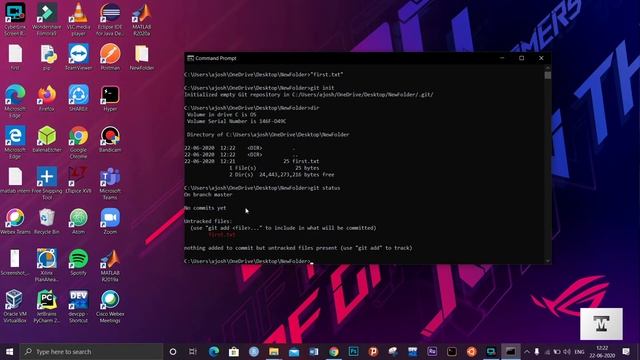Open Ubuntu from the taskbar
The width and height of the screenshot is (640, 360).
[471, 351]
